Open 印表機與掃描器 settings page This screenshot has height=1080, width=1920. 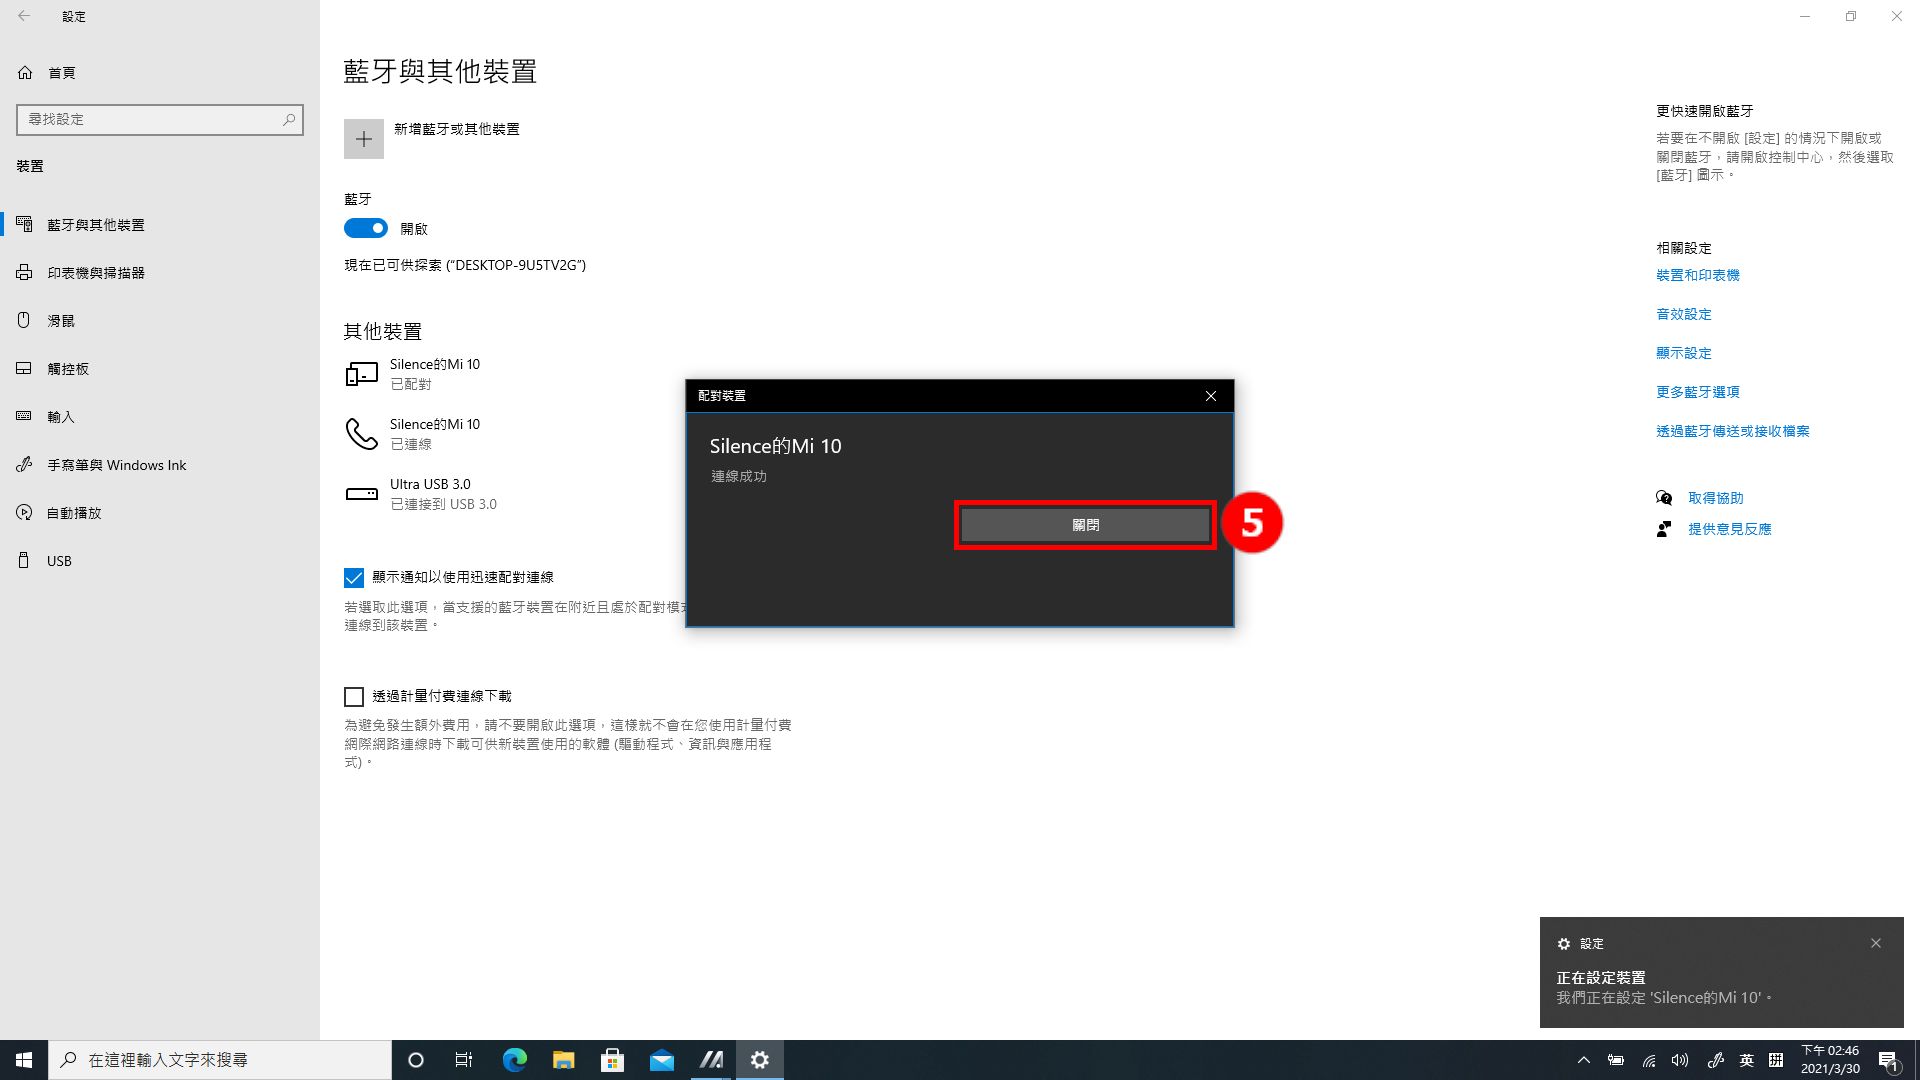[160, 273]
